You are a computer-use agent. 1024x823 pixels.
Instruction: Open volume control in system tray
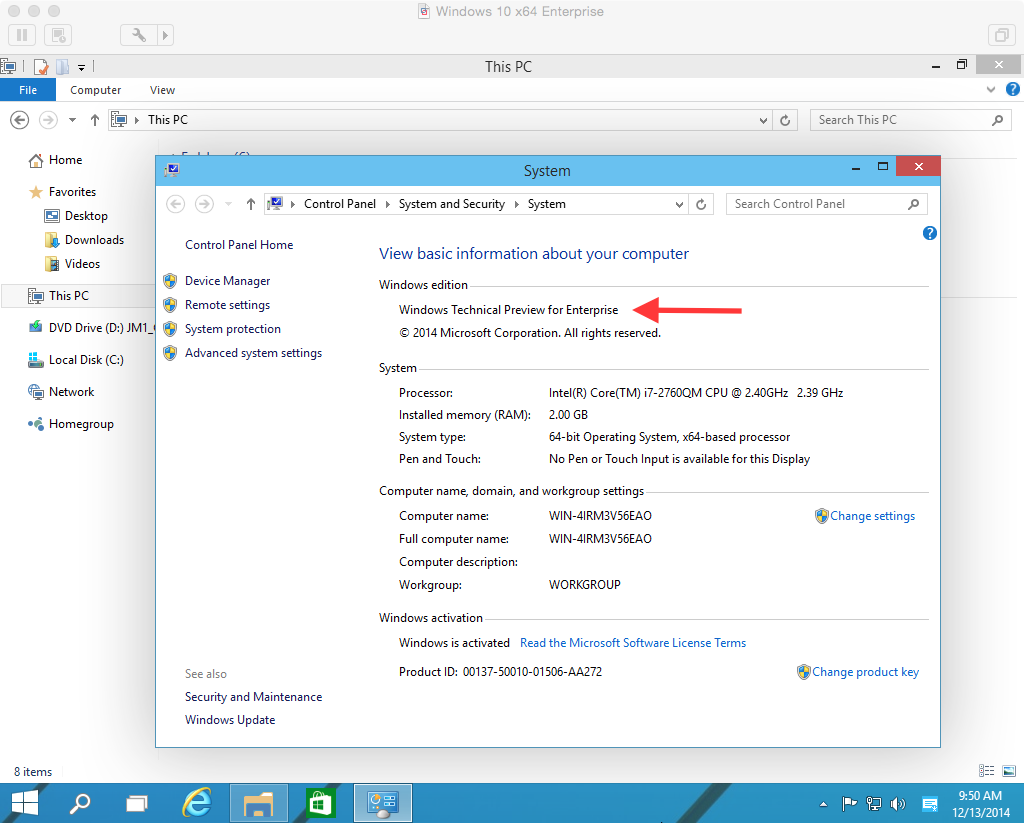click(898, 804)
